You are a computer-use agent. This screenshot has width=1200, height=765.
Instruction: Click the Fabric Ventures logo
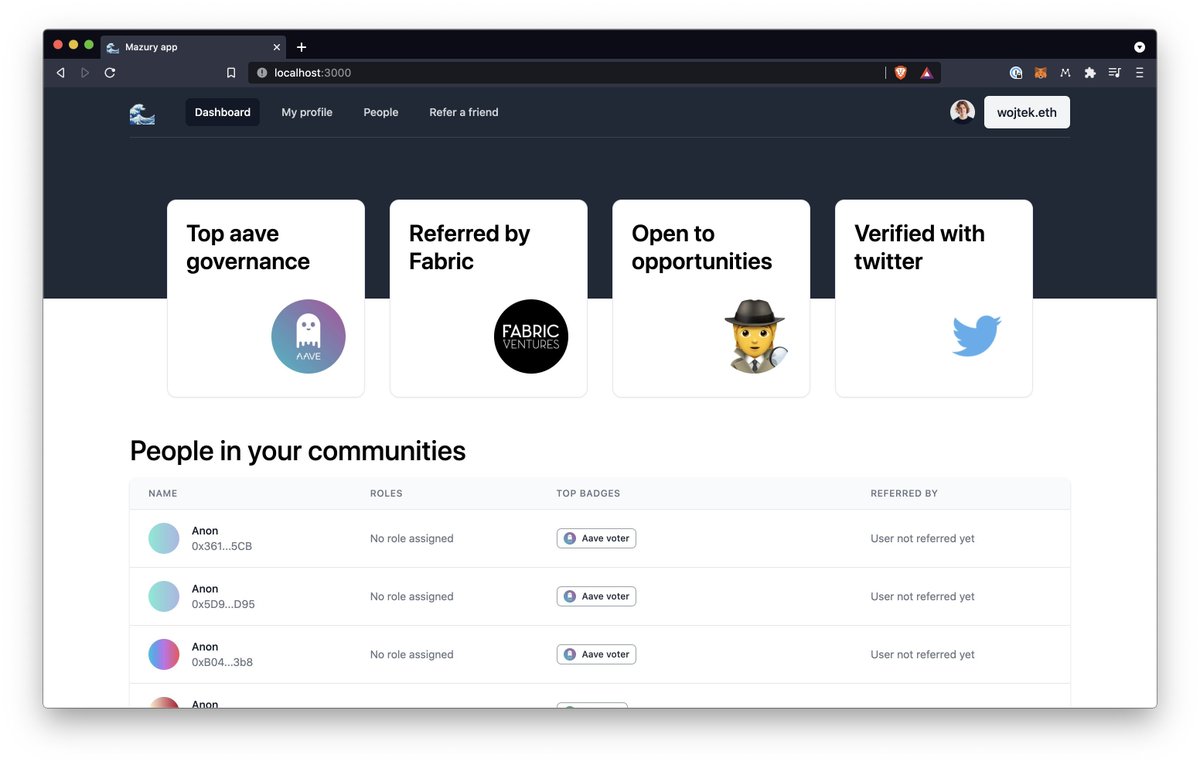(531, 337)
